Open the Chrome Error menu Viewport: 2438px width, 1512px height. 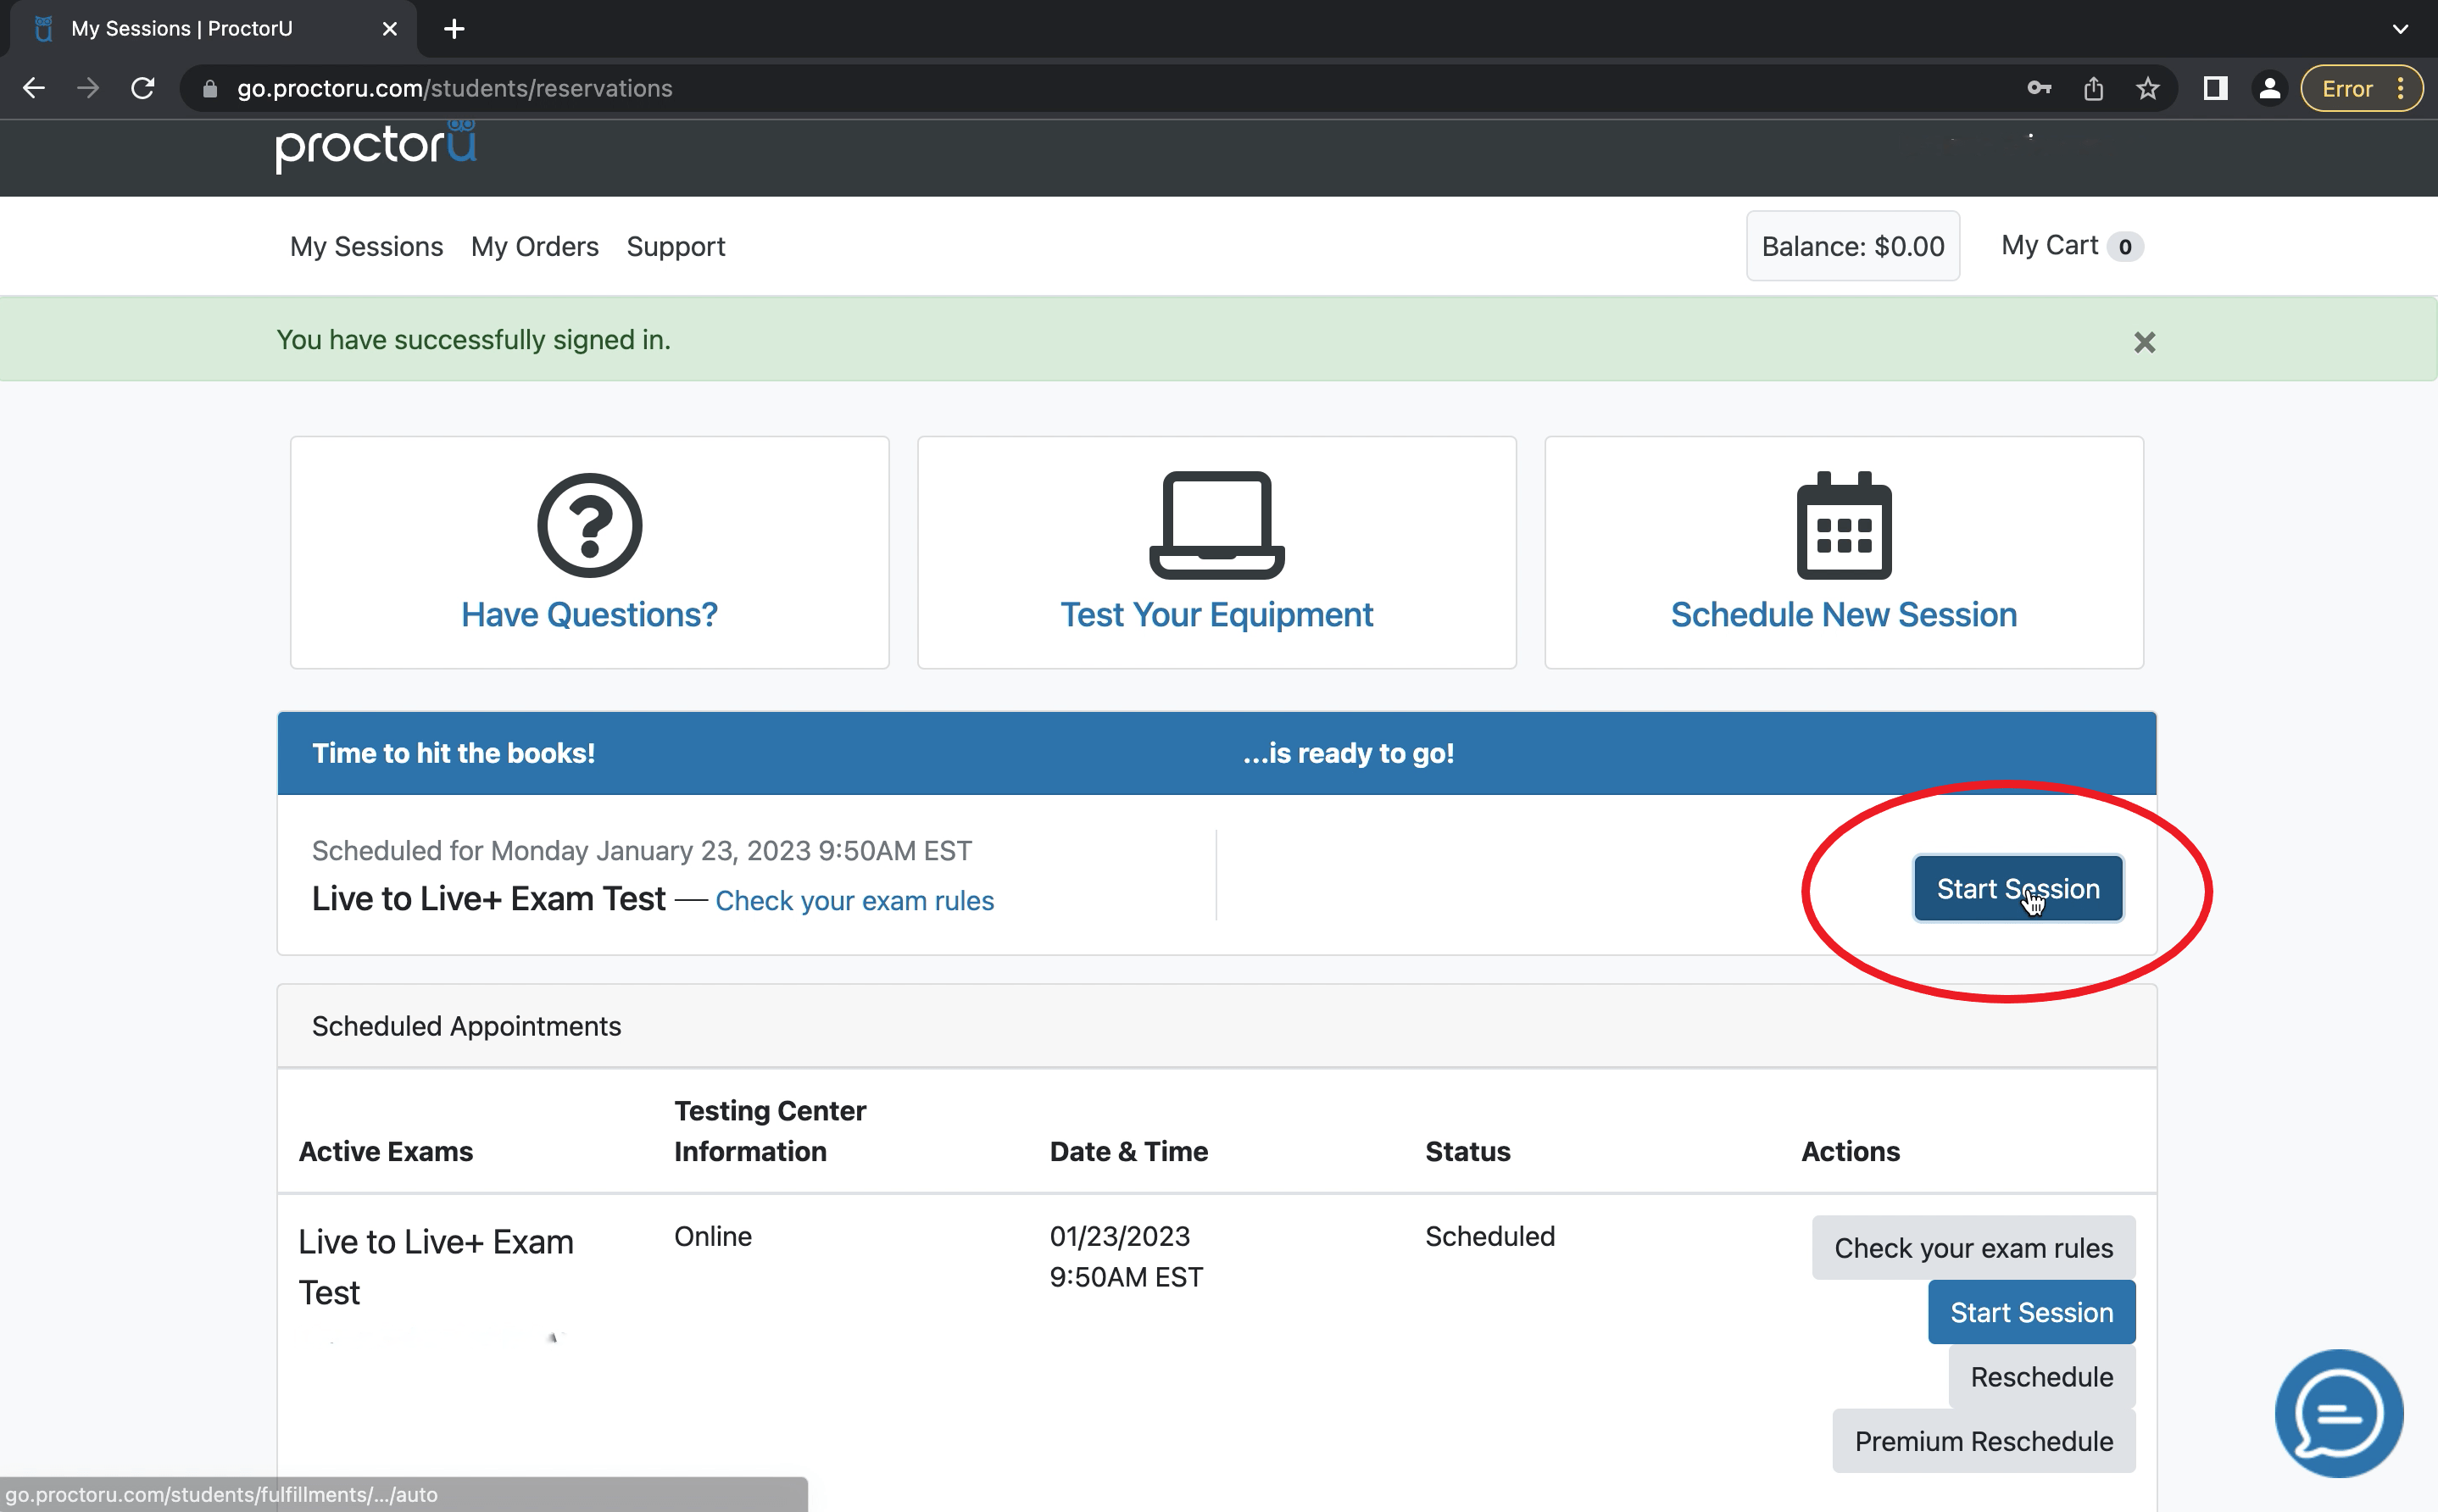2361,89
